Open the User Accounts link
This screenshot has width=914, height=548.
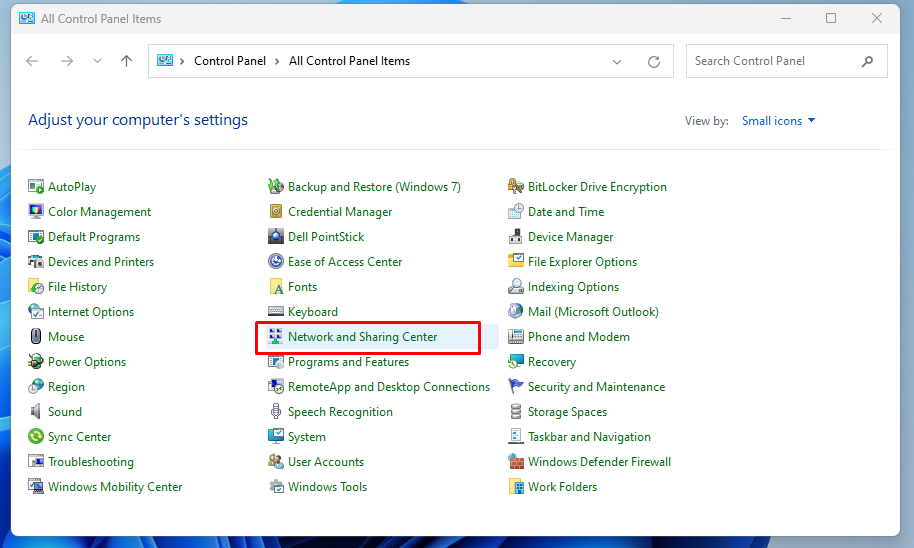click(326, 462)
